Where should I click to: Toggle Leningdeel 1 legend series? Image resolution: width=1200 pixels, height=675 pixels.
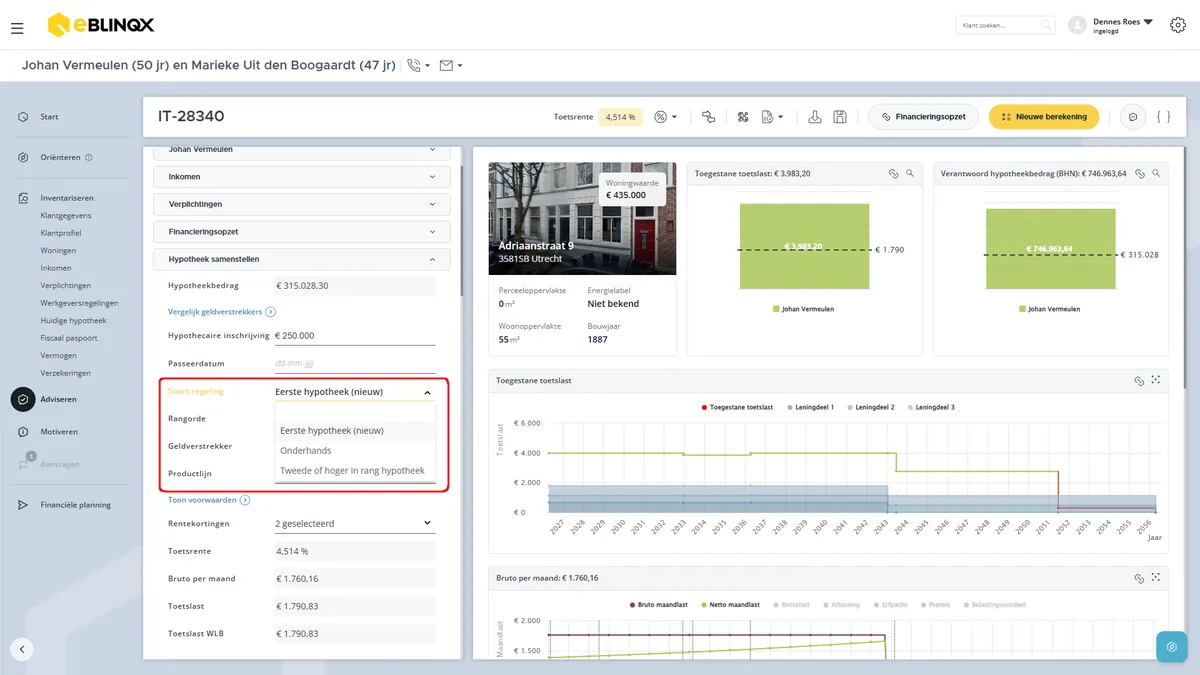click(811, 407)
